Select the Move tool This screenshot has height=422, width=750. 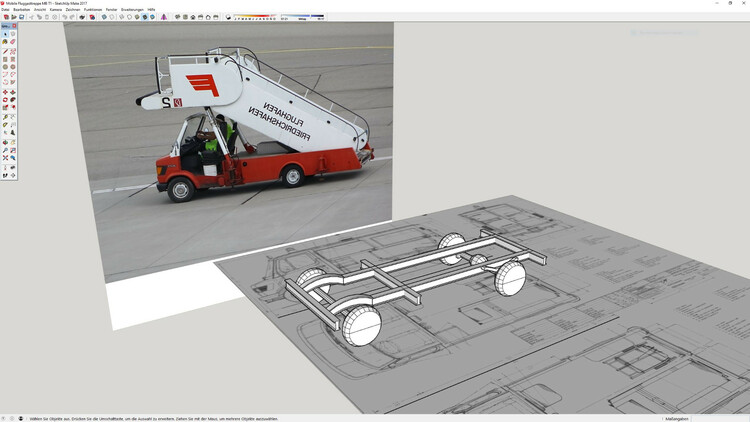[x=5, y=92]
